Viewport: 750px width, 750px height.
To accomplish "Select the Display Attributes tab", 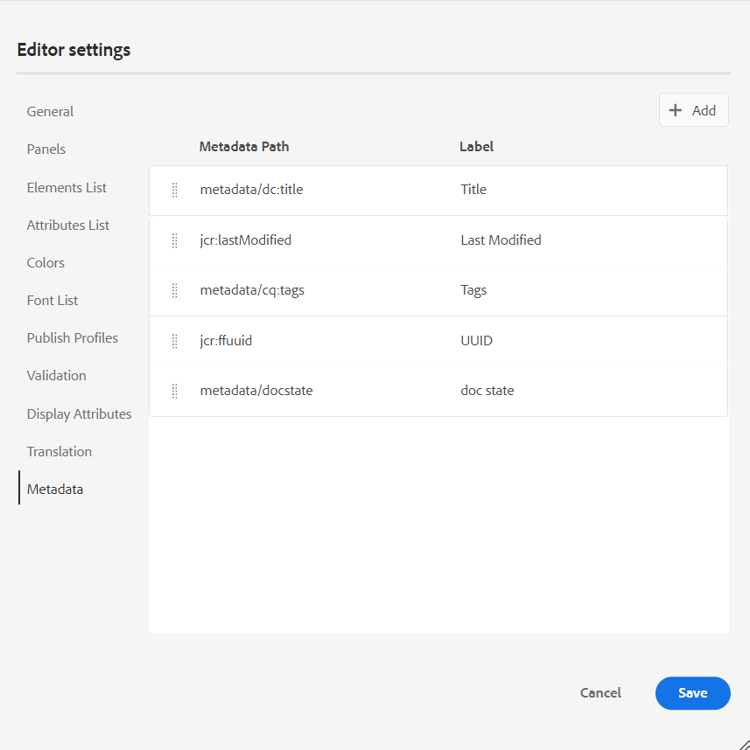I will pos(79,414).
